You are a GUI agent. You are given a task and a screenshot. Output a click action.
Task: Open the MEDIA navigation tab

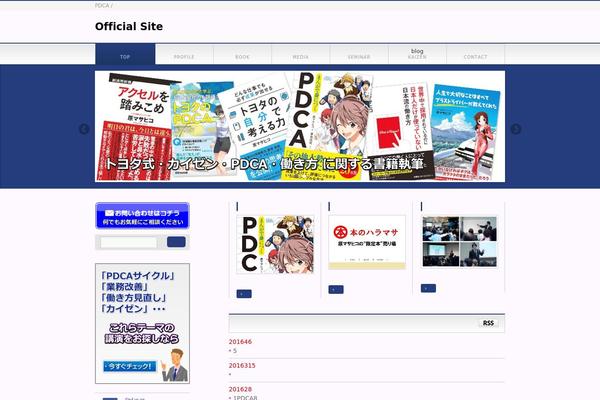pos(300,54)
